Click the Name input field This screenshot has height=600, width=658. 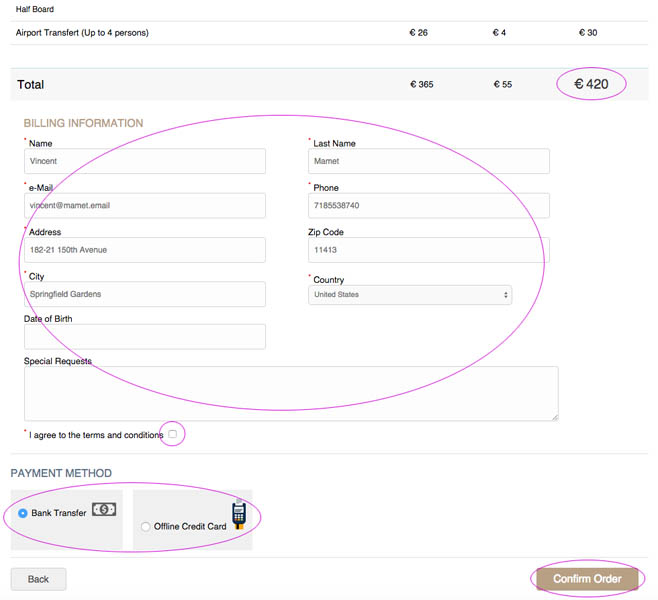[x=145, y=161]
